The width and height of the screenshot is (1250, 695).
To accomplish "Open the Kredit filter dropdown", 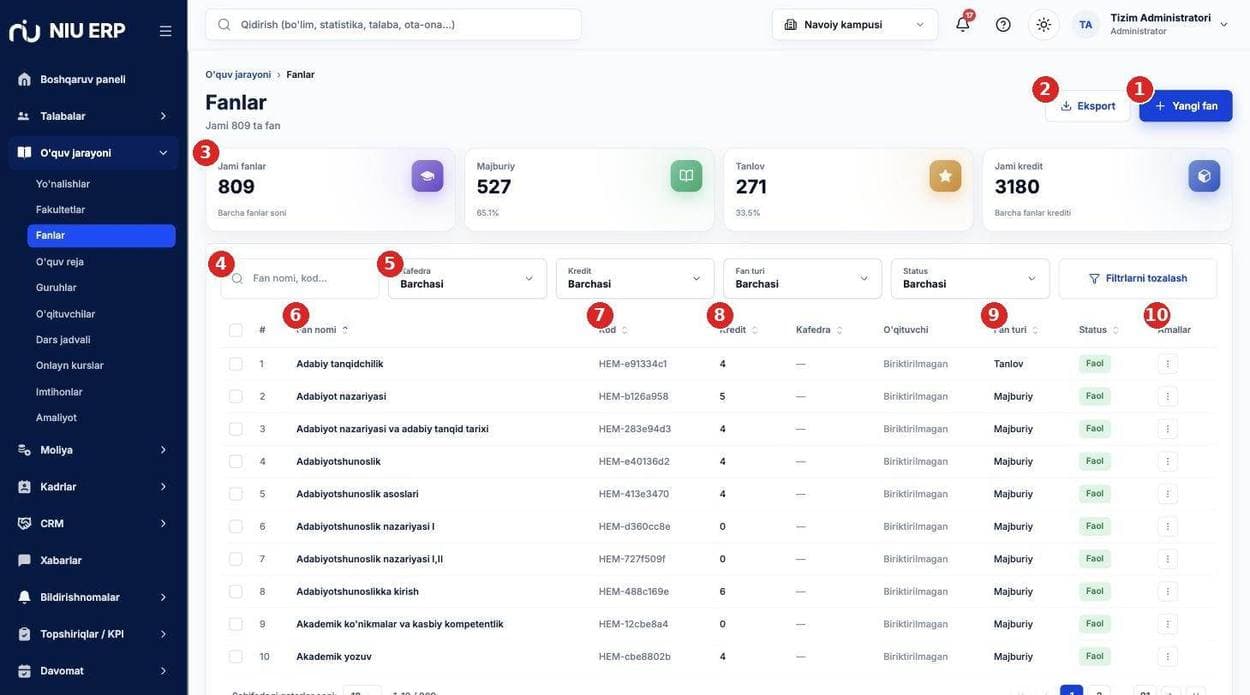I will pos(635,278).
